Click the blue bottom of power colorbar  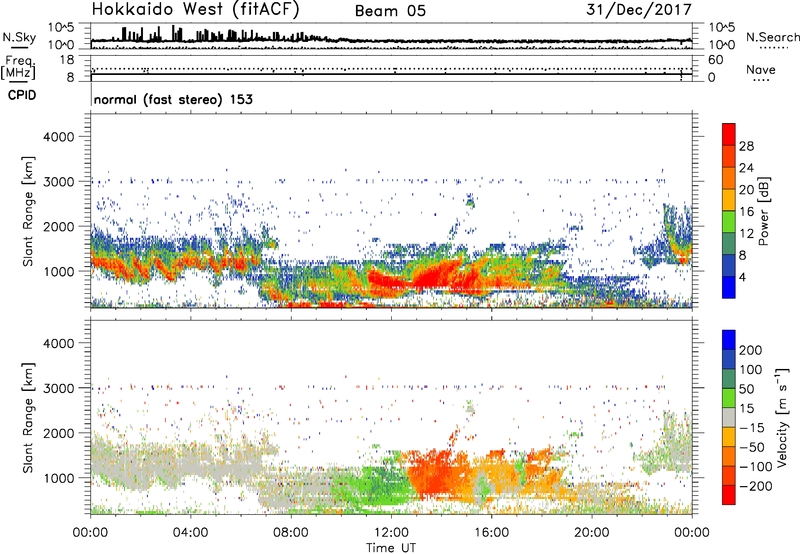pos(729,287)
